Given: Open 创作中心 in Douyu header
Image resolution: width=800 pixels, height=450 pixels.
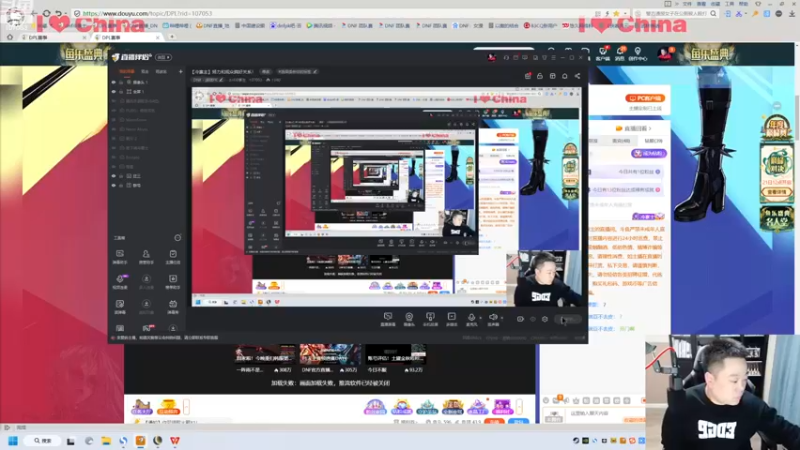Looking at the screenshot, I should [638, 54].
